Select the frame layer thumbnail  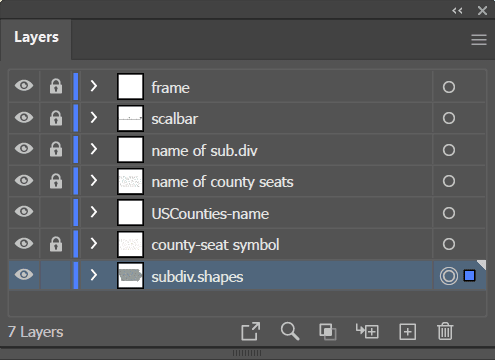coord(130,86)
